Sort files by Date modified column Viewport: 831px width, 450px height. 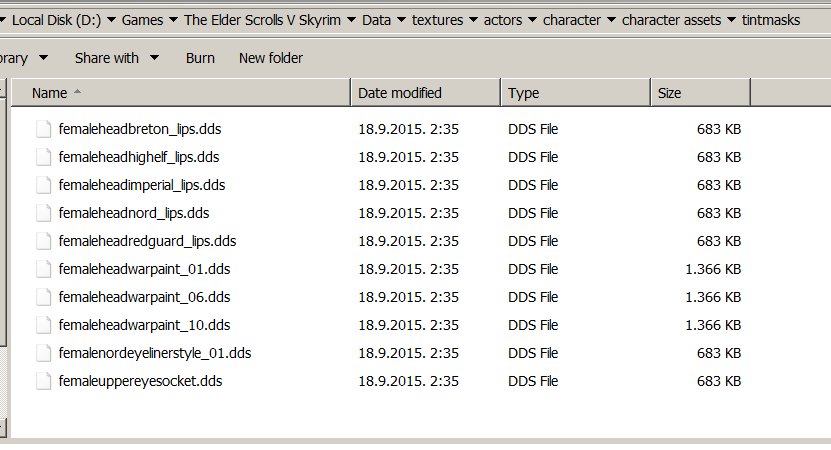pyautogui.click(x=400, y=93)
